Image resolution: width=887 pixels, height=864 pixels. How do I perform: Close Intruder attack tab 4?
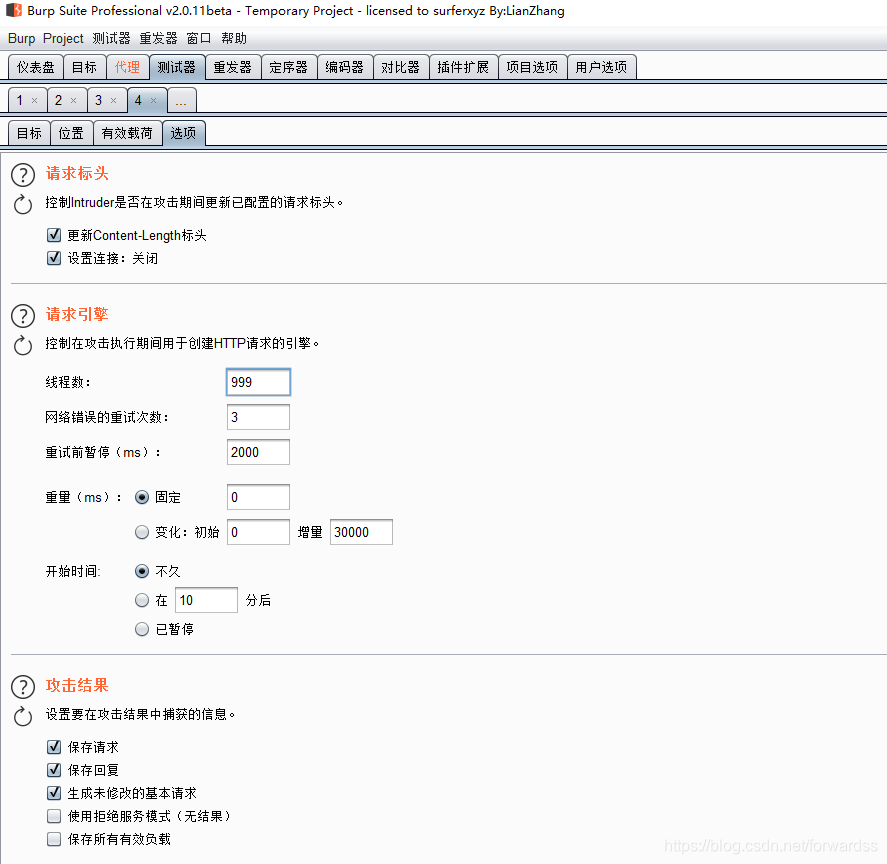coord(153,100)
